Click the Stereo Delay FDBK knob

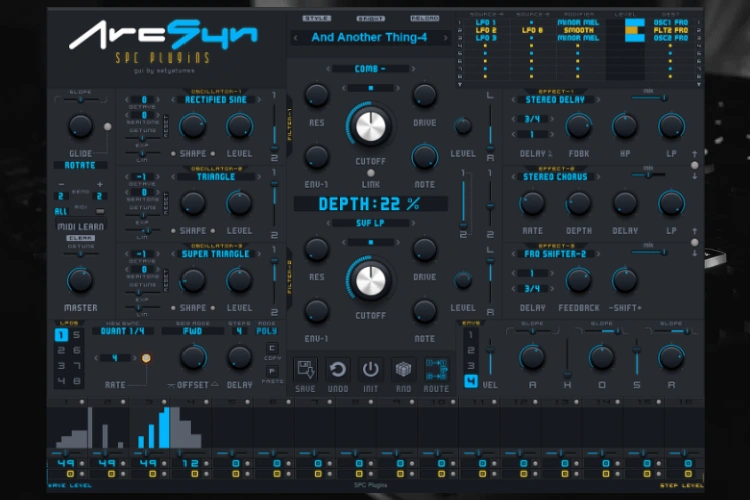click(578, 126)
